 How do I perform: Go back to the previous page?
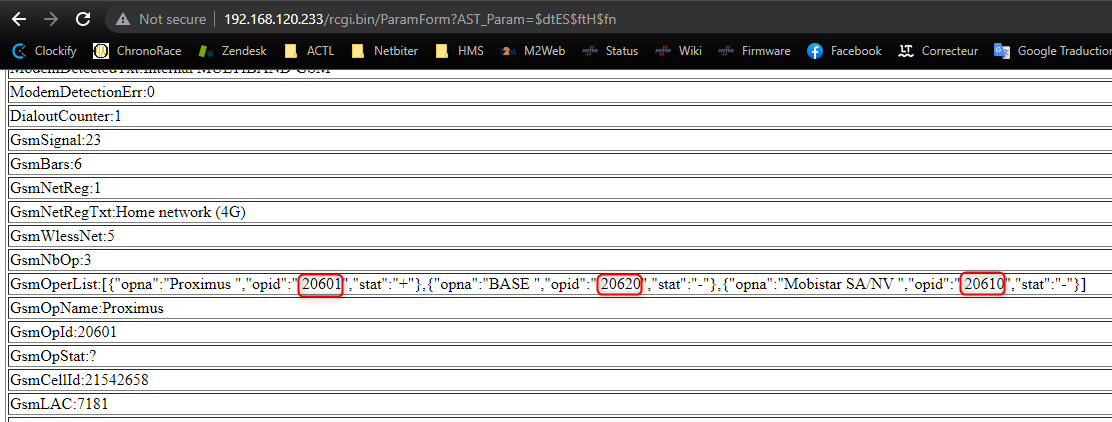tap(19, 19)
